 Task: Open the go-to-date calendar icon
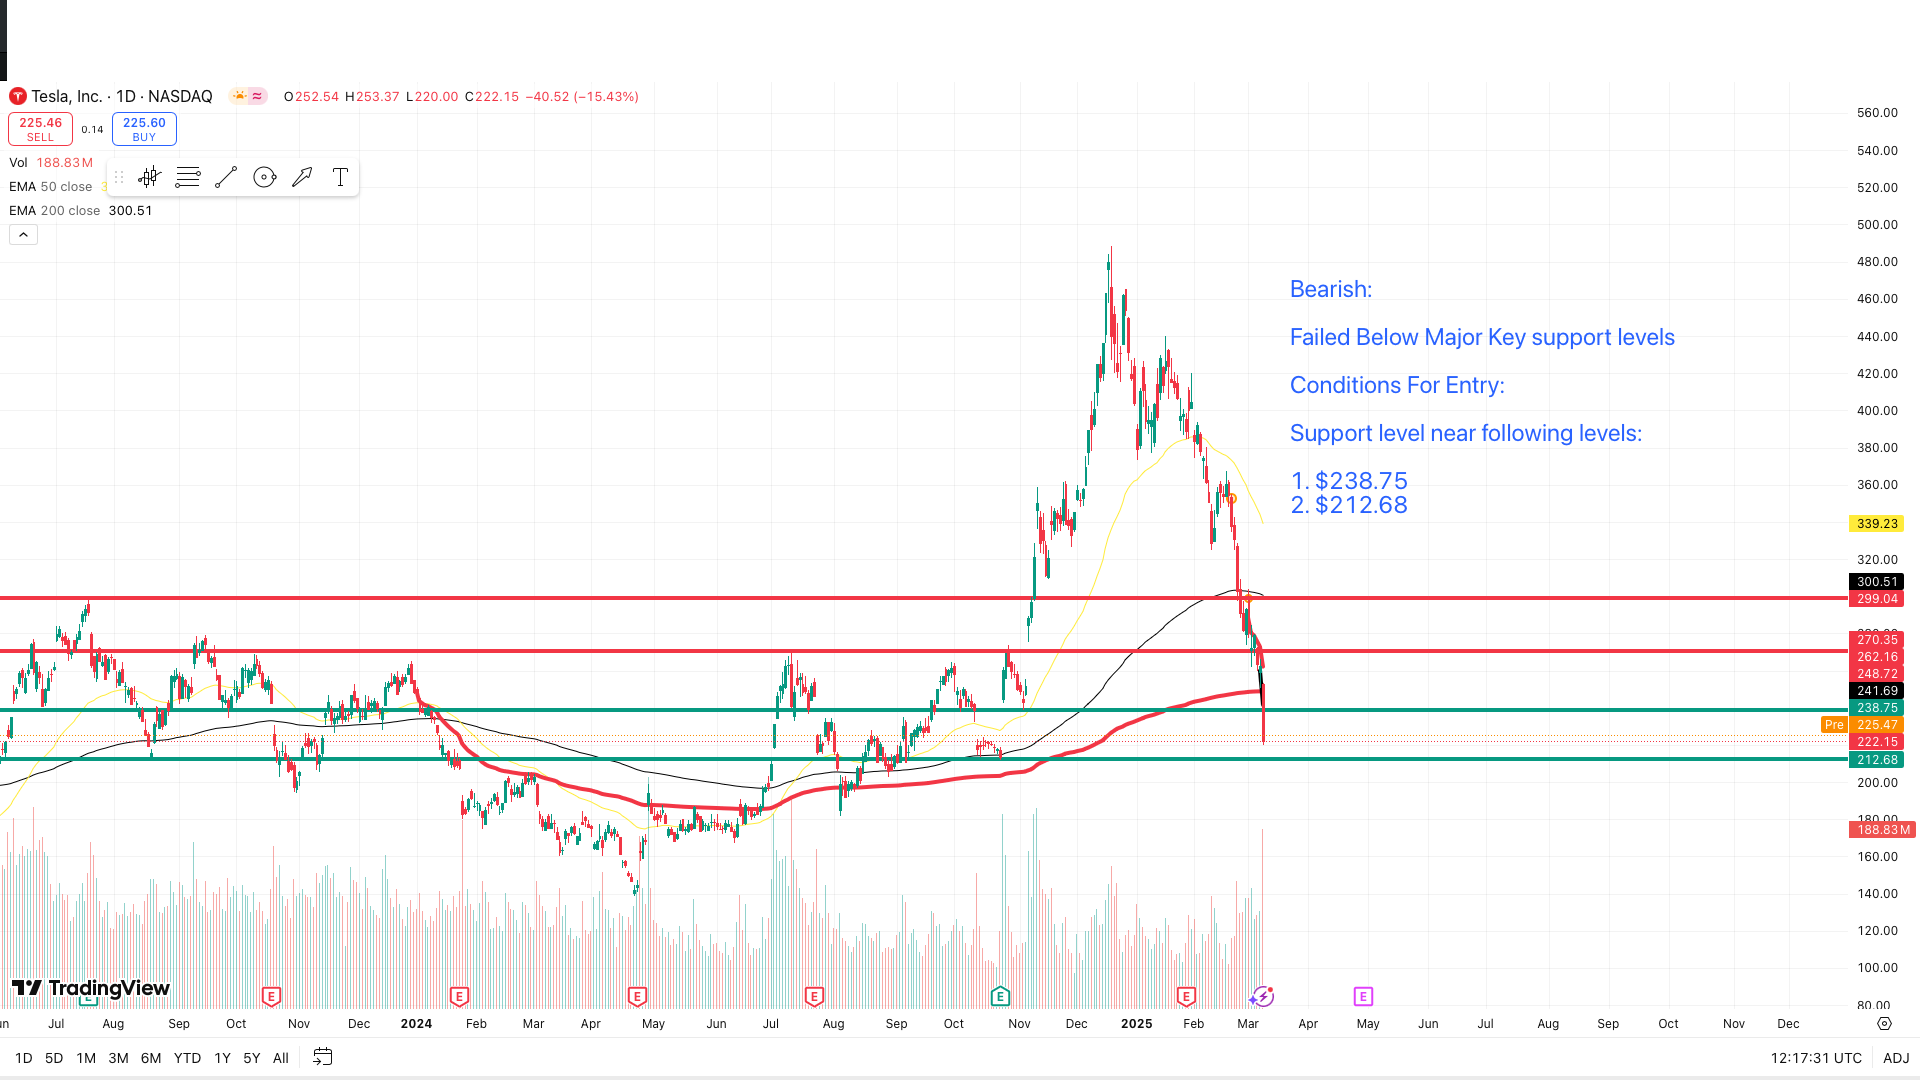click(322, 1057)
